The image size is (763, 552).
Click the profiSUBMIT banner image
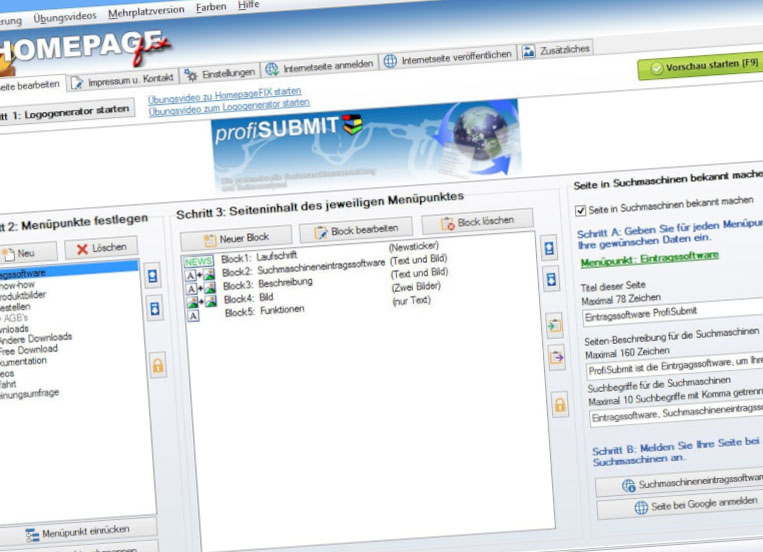pos(367,145)
